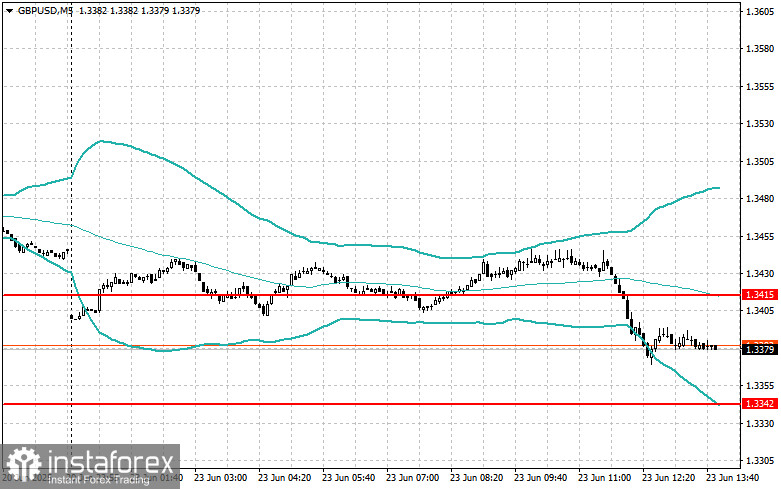Select the 23 Jun 08:20 time label
The image size is (781, 489).
click(476, 478)
